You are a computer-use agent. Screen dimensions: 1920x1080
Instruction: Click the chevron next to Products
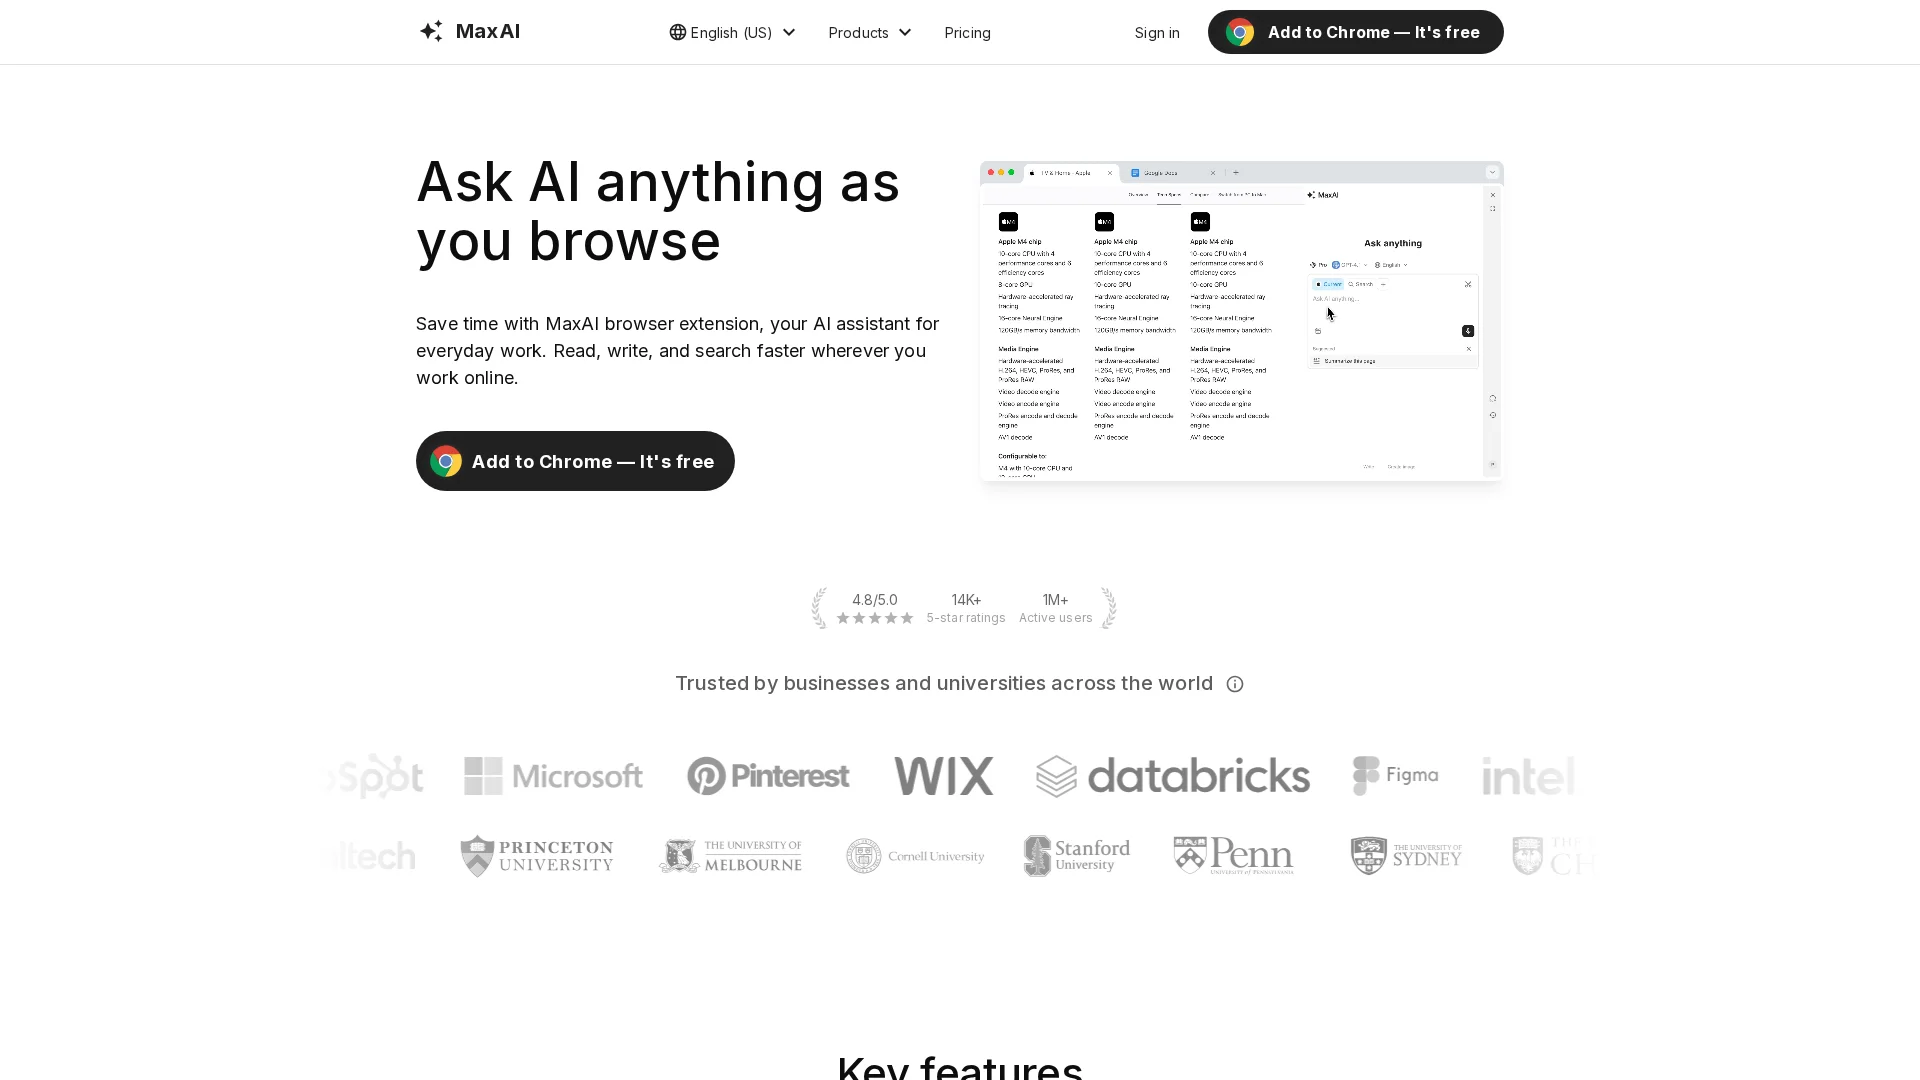(x=905, y=32)
